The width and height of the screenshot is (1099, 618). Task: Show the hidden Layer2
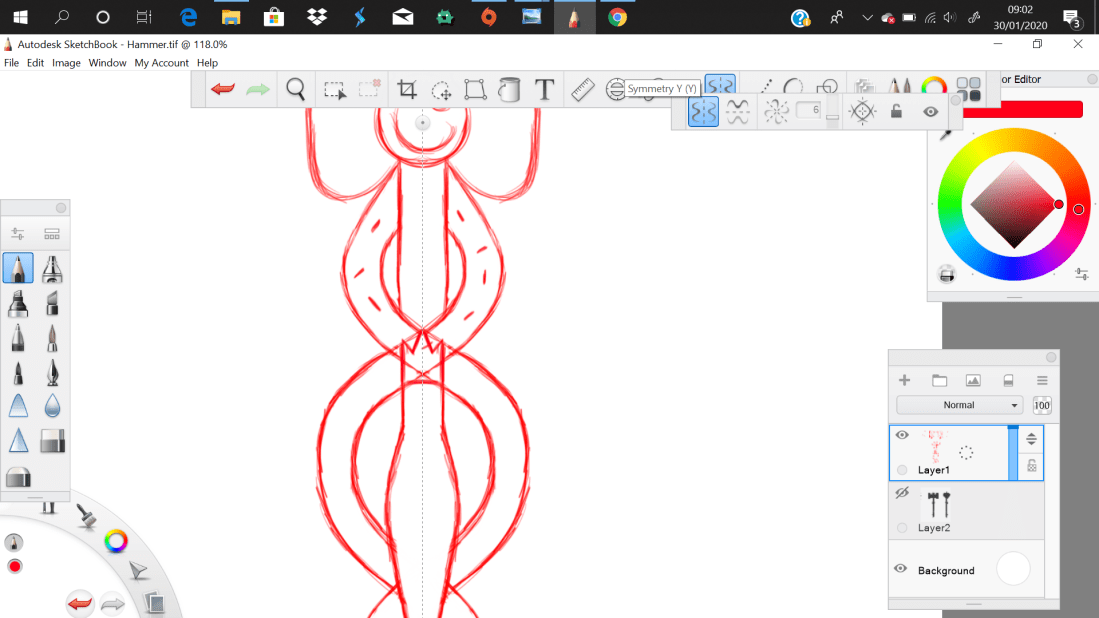(901, 492)
